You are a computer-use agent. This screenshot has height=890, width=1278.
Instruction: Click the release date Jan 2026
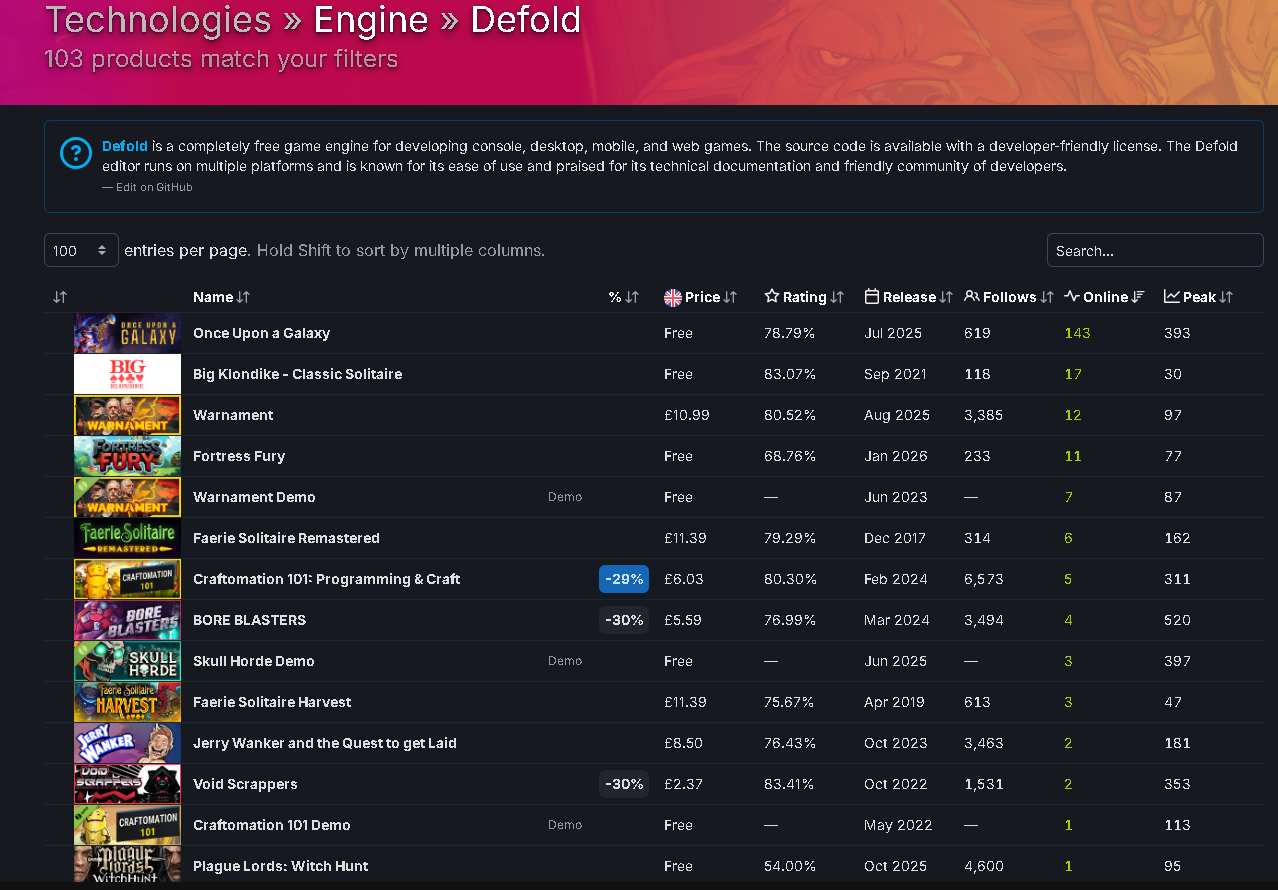point(896,456)
